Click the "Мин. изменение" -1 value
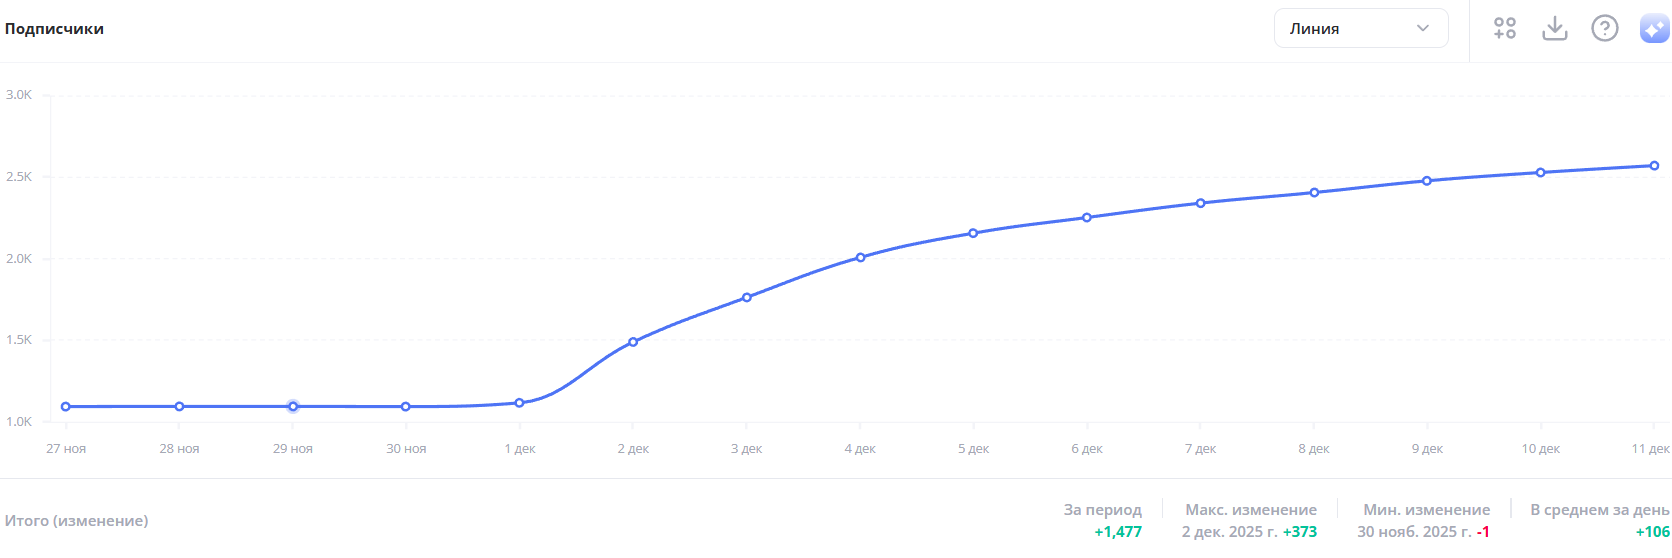 tap(1483, 532)
